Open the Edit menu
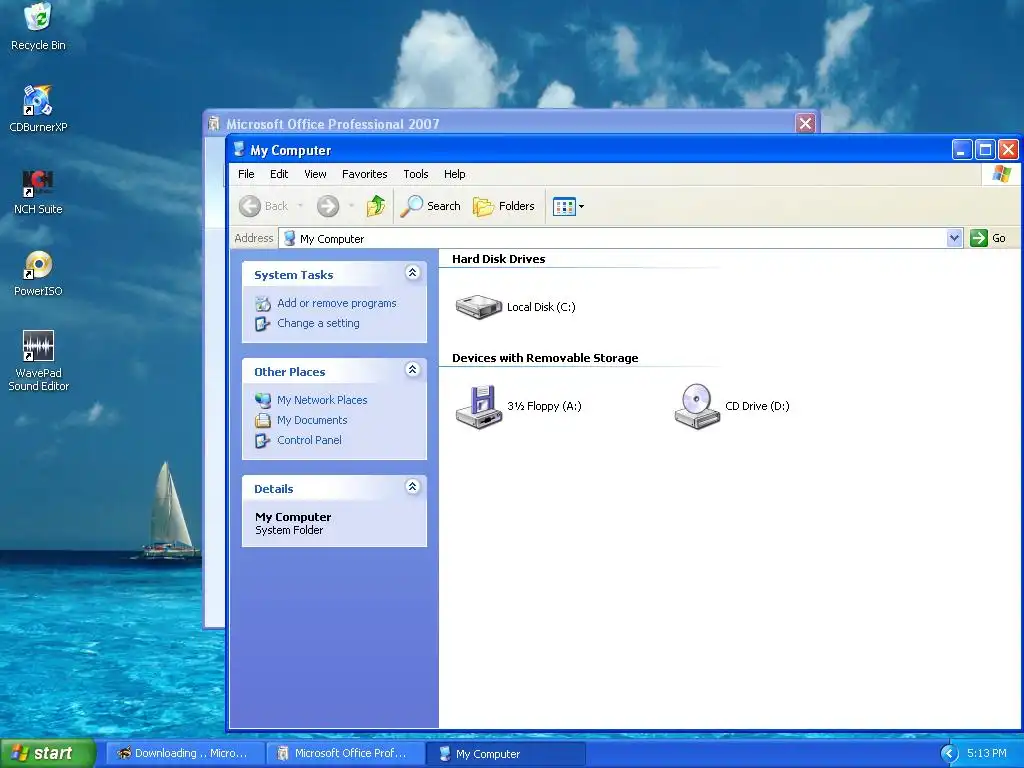The height and width of the screenshot is (768, 1024). point(279,174)
